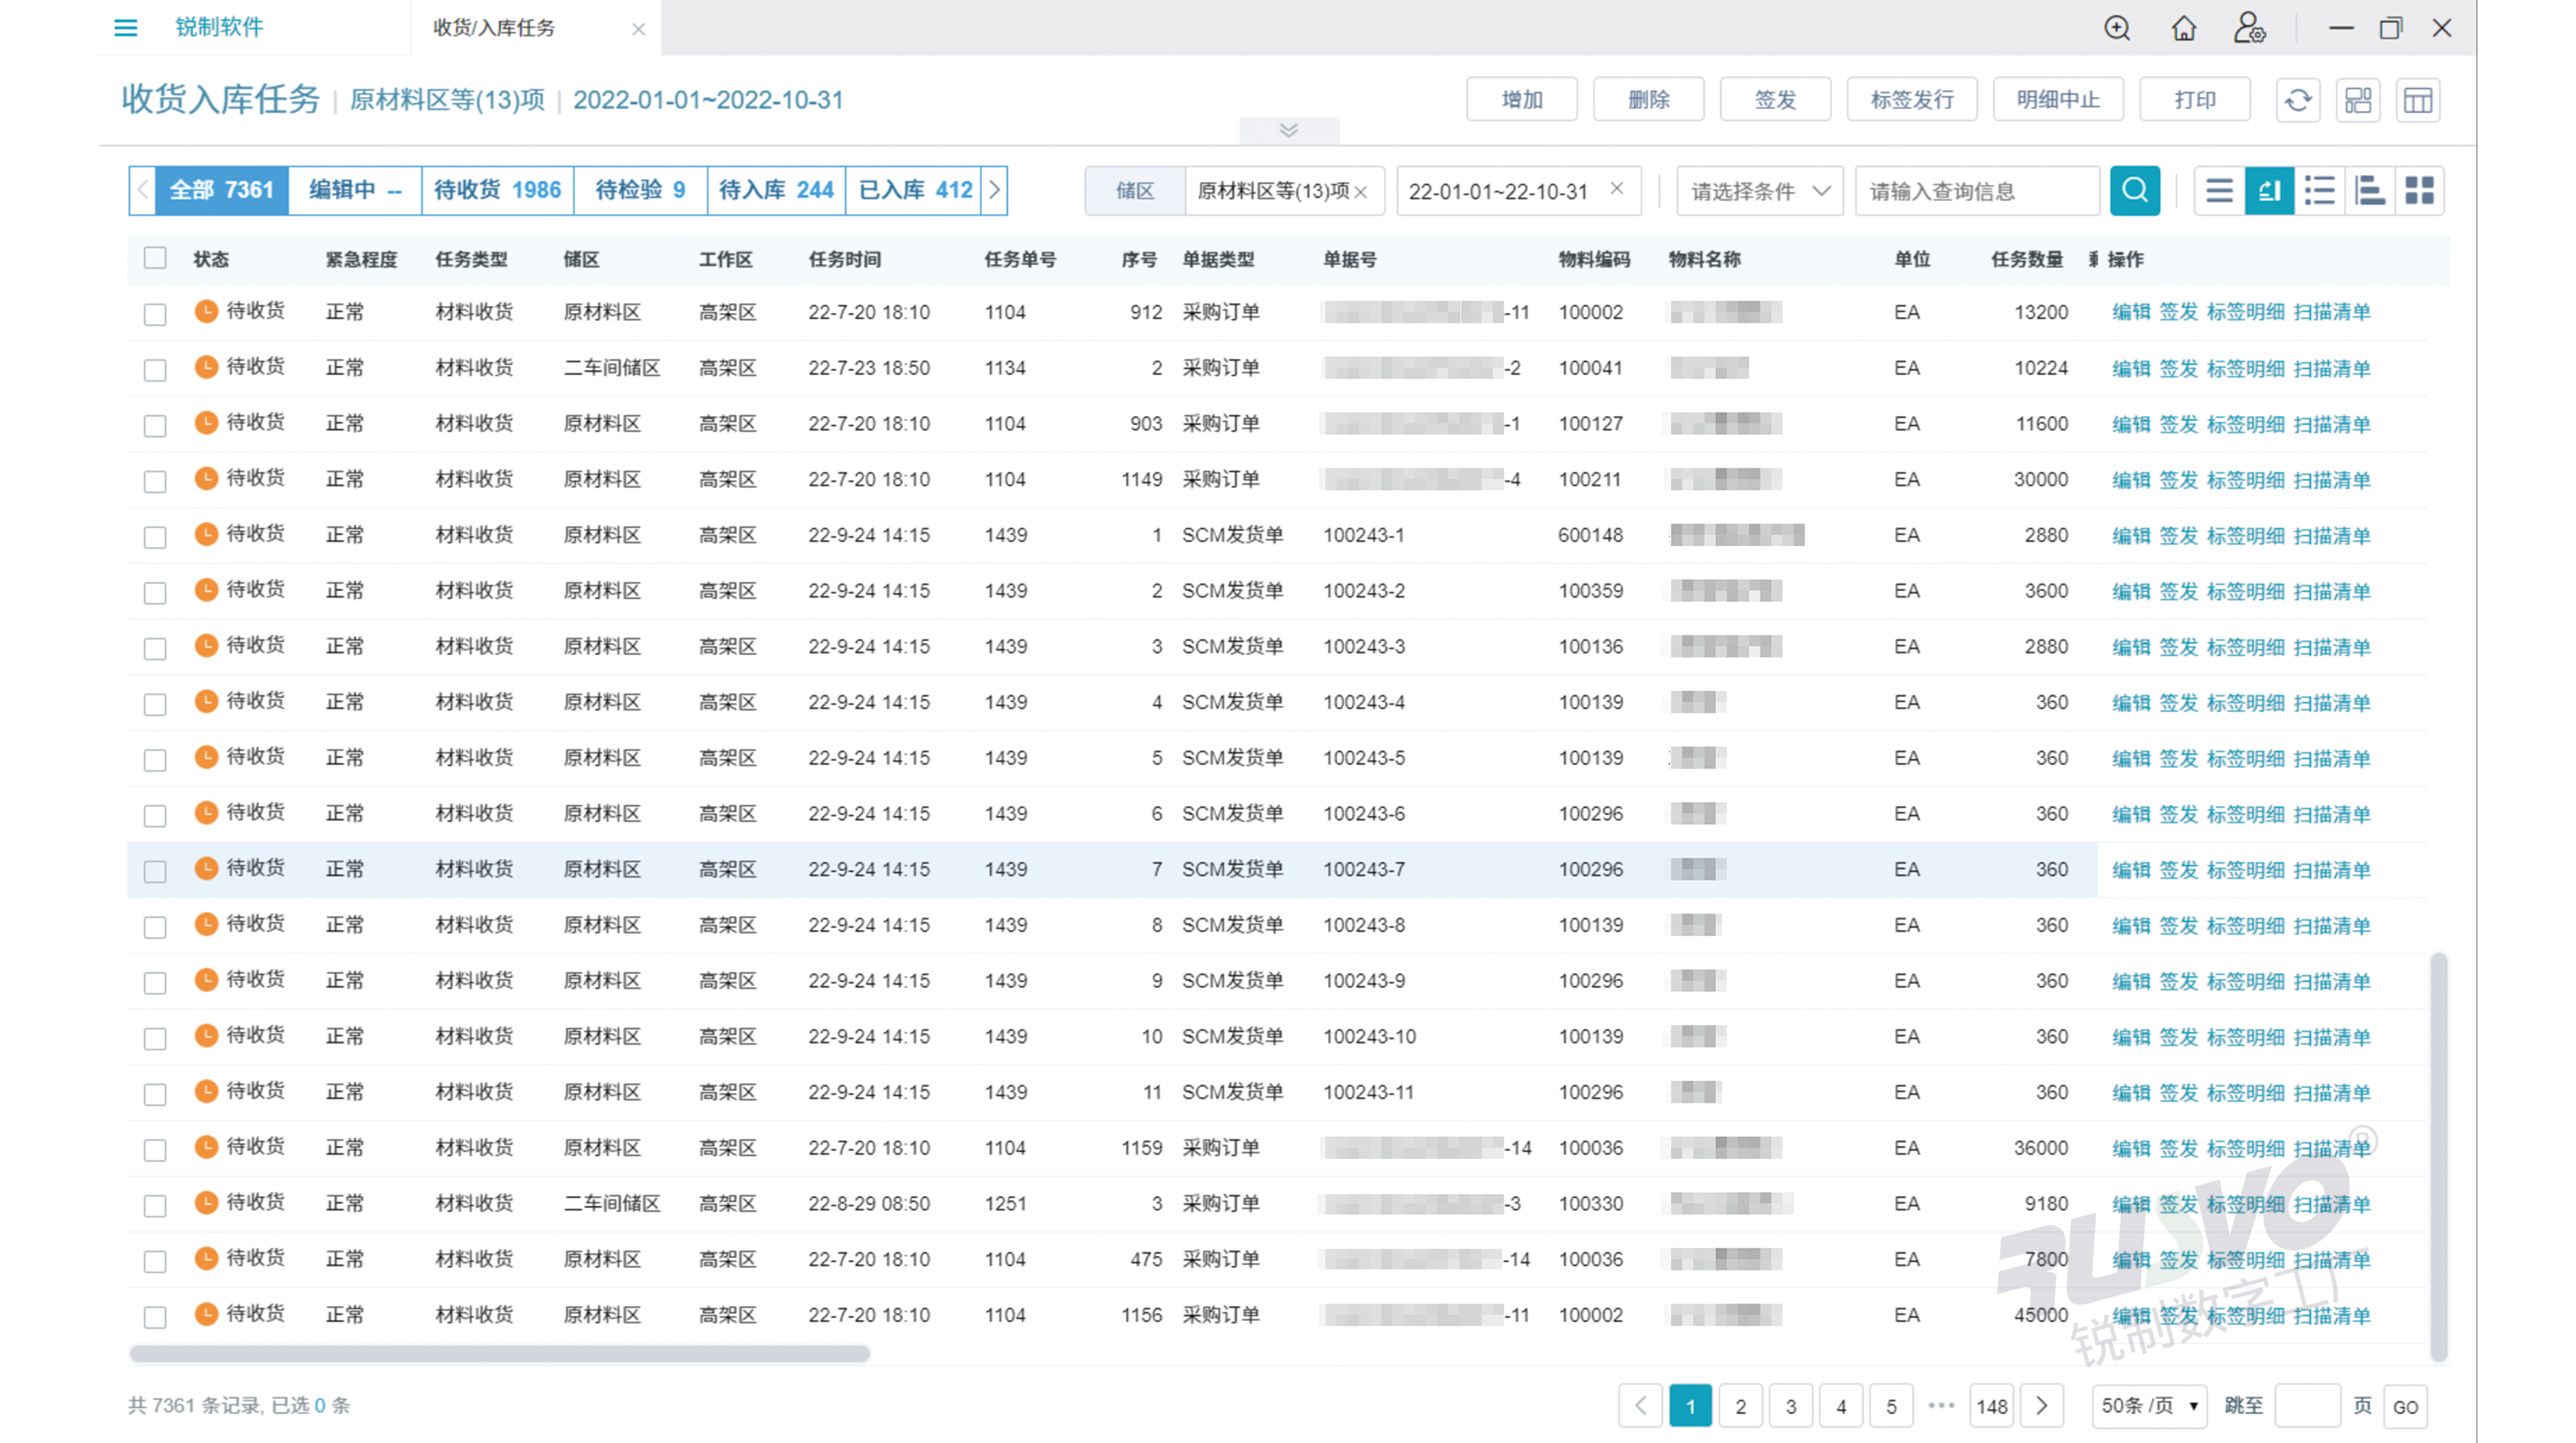
Task: Click the horizontal scrollbar of the table
Action: [x=499, y=1353]
